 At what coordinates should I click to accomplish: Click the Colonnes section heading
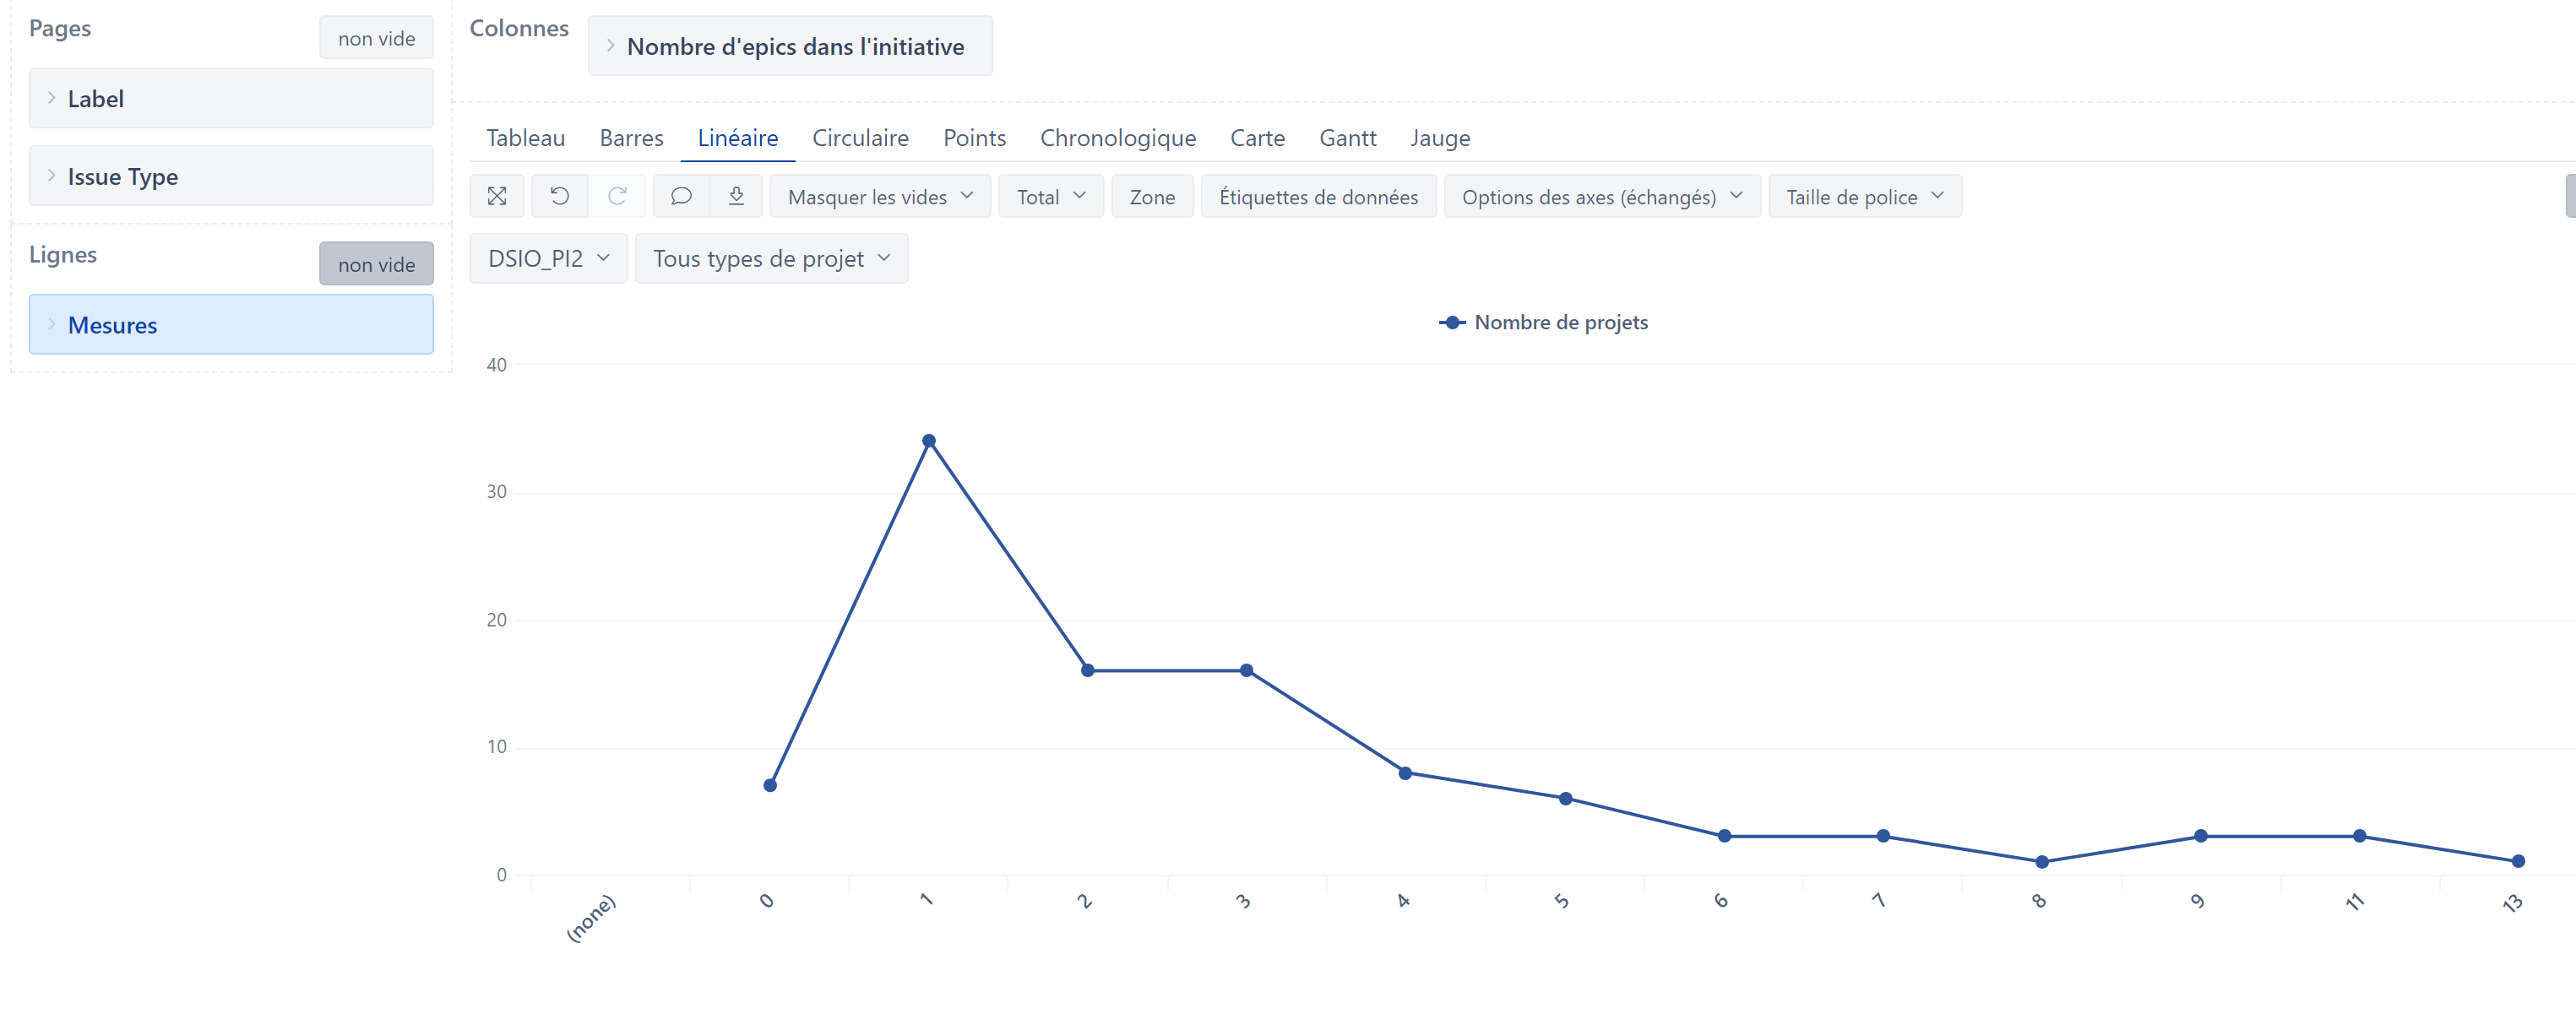point(519,28)
